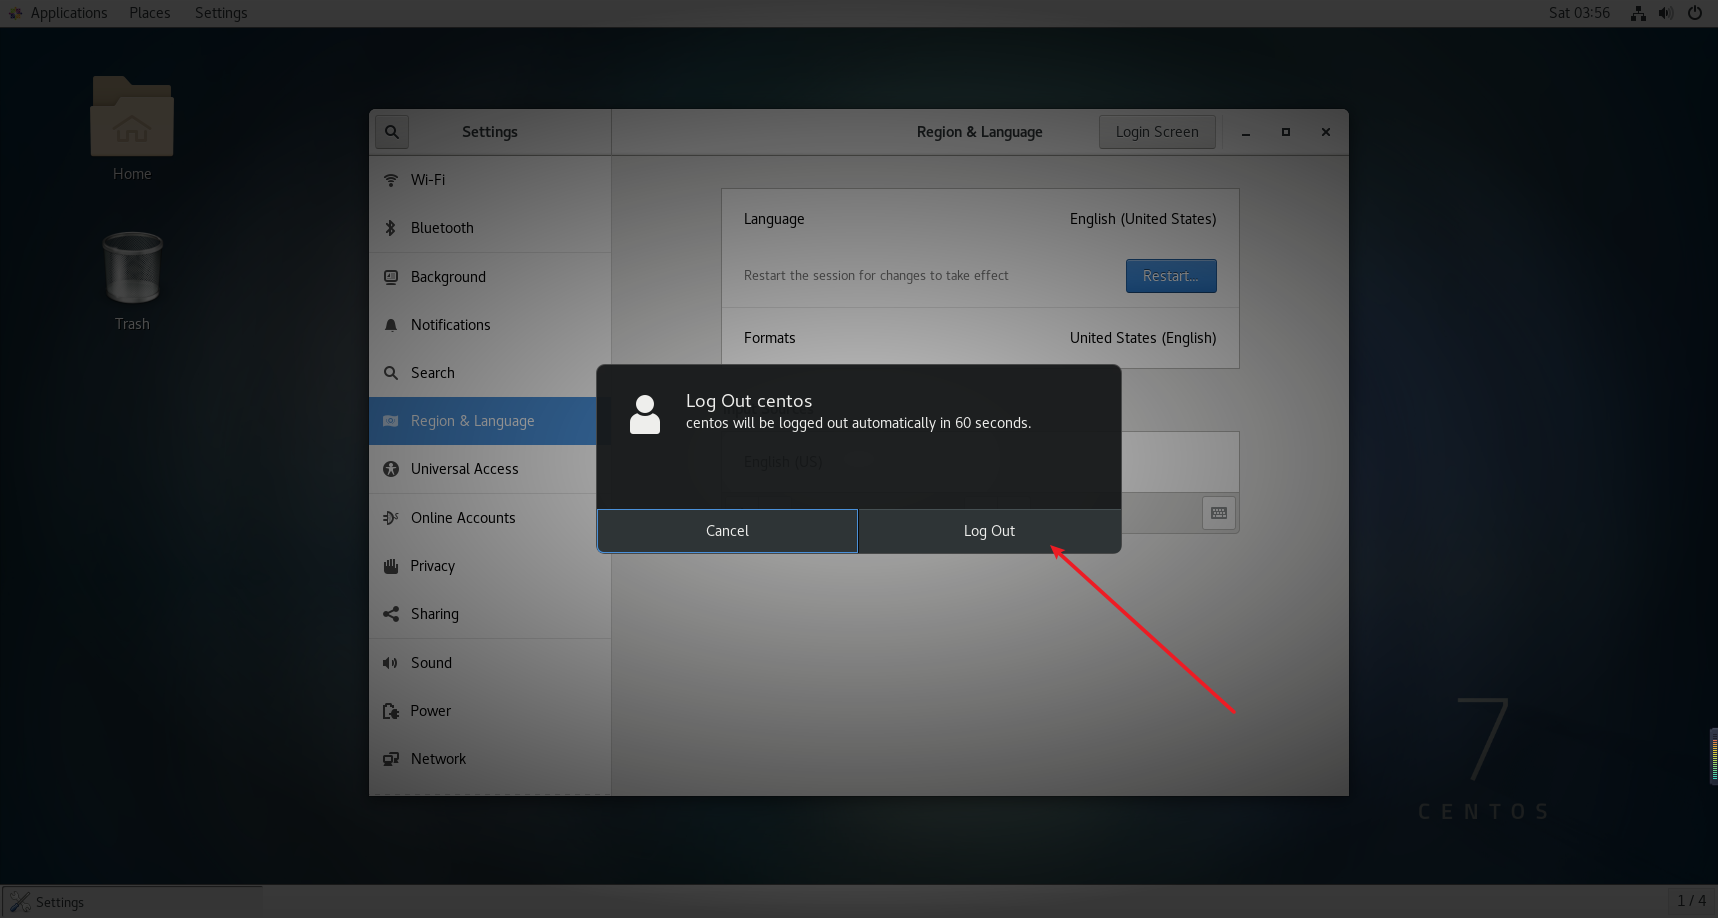Cancel the log out dialog
The height and width of the screenshot is (918, 1718).
[x=727, y=531]
